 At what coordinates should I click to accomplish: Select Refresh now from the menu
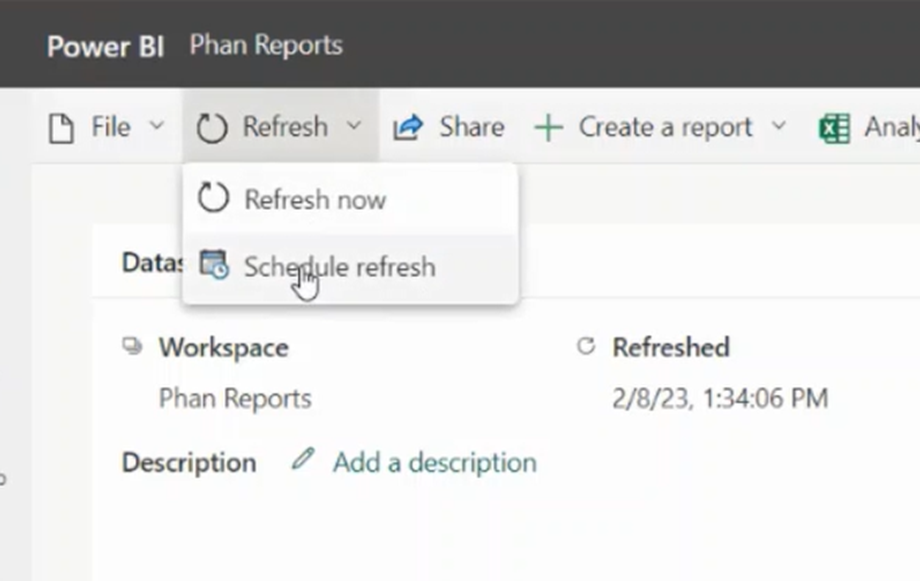350,199
